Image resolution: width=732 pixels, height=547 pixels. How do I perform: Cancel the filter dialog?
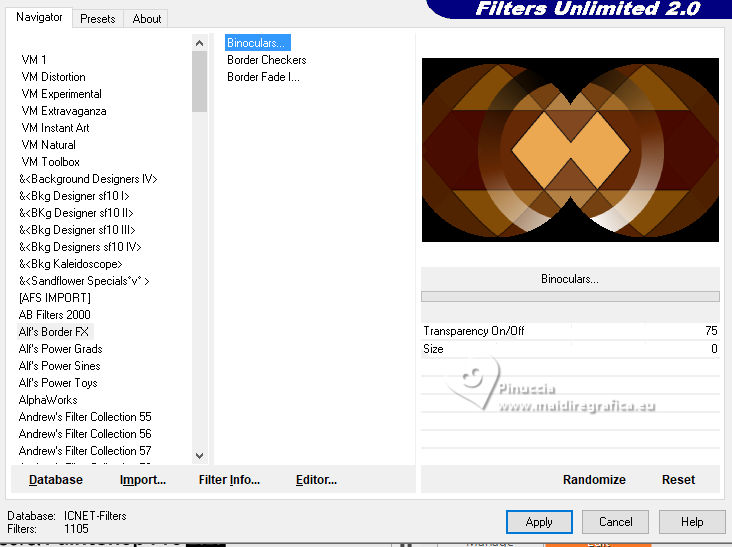615,522
